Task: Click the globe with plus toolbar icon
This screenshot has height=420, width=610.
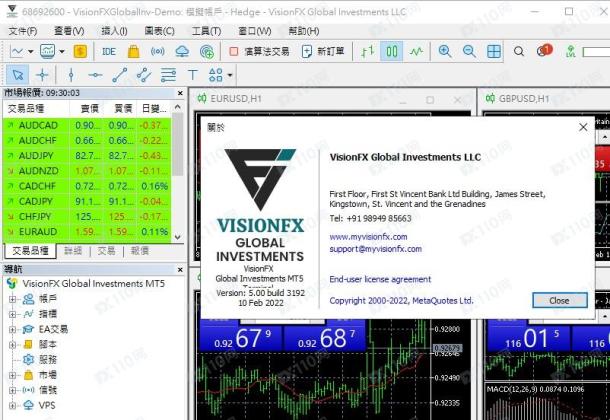Action: pyautogui.click(x=207, y=51)
